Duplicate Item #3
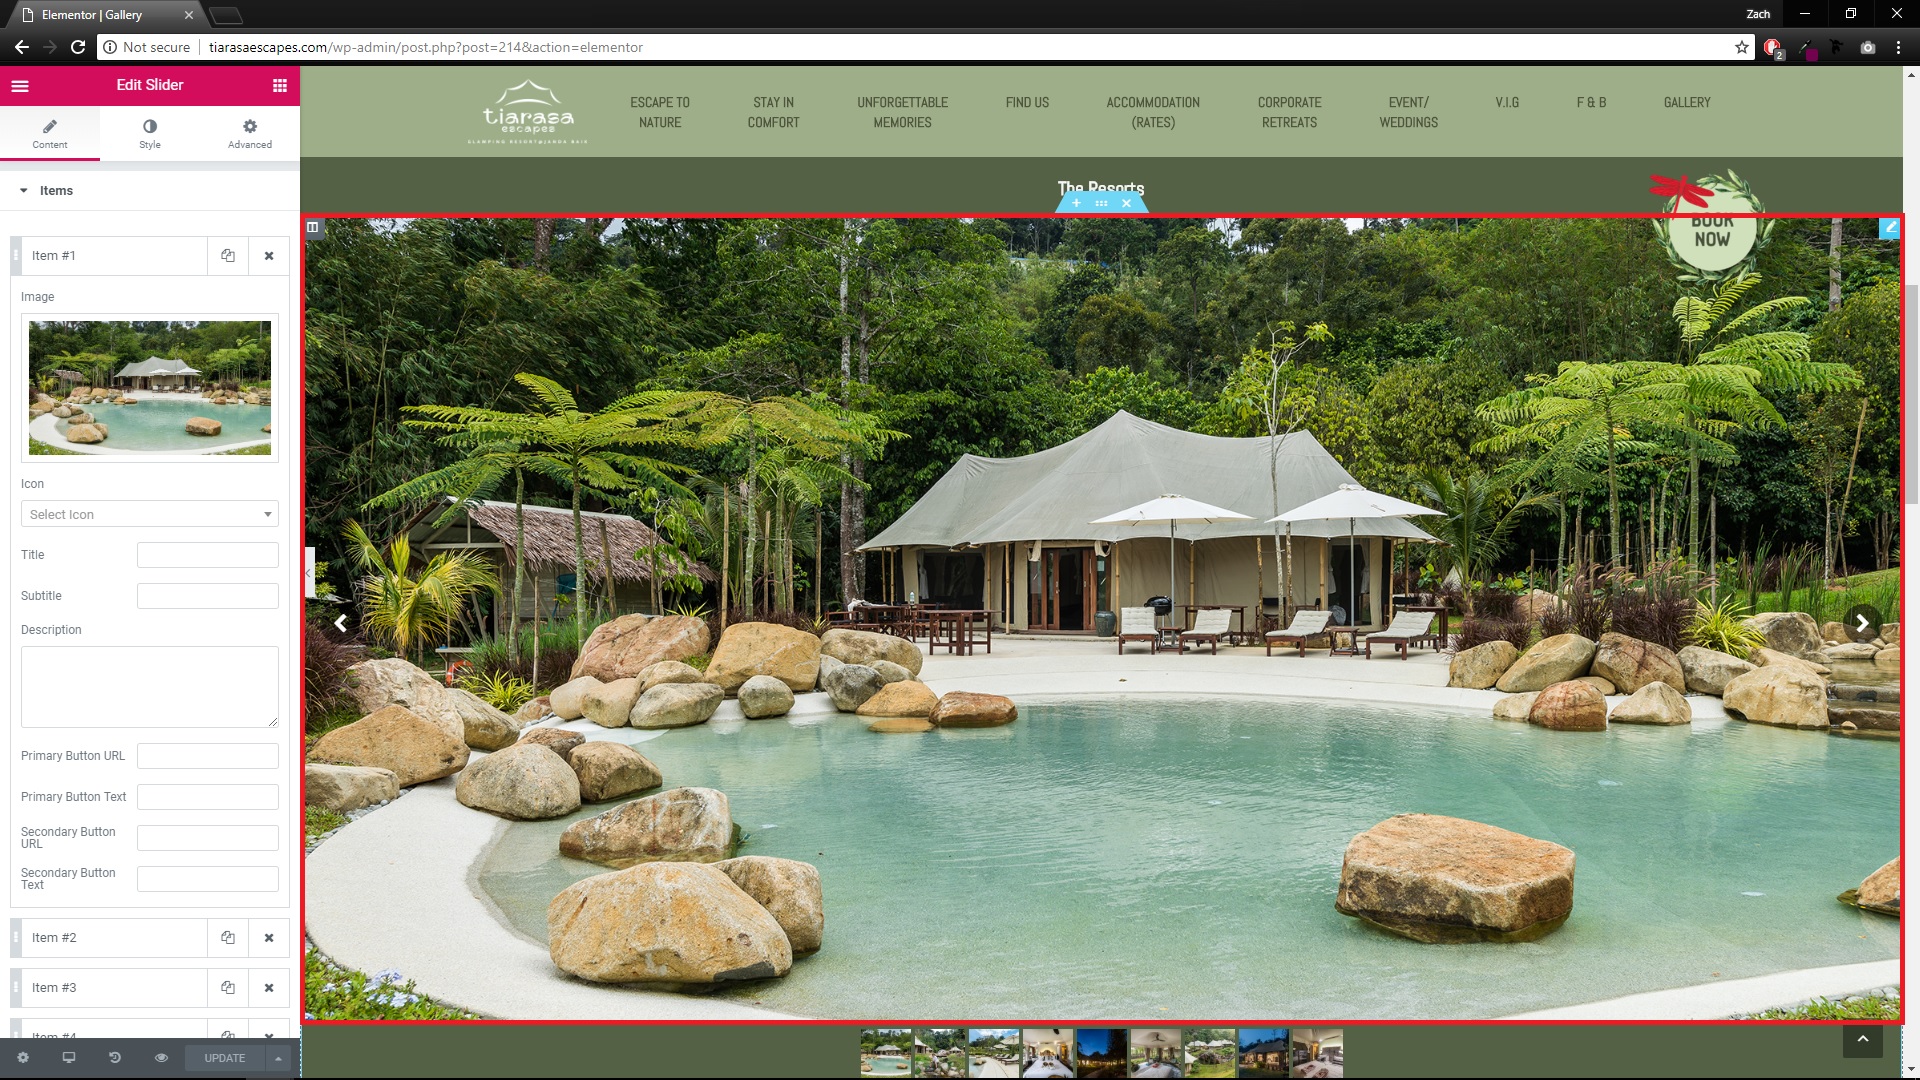 click(228, 988)
